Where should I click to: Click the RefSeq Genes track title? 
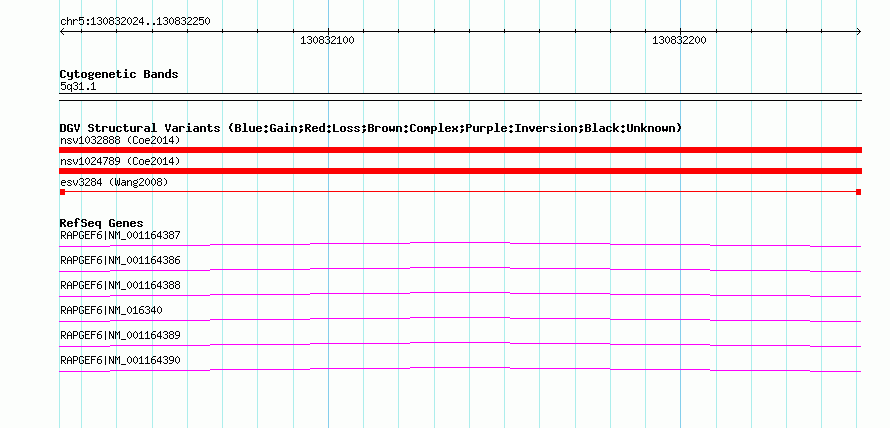(x=101, y=223)
